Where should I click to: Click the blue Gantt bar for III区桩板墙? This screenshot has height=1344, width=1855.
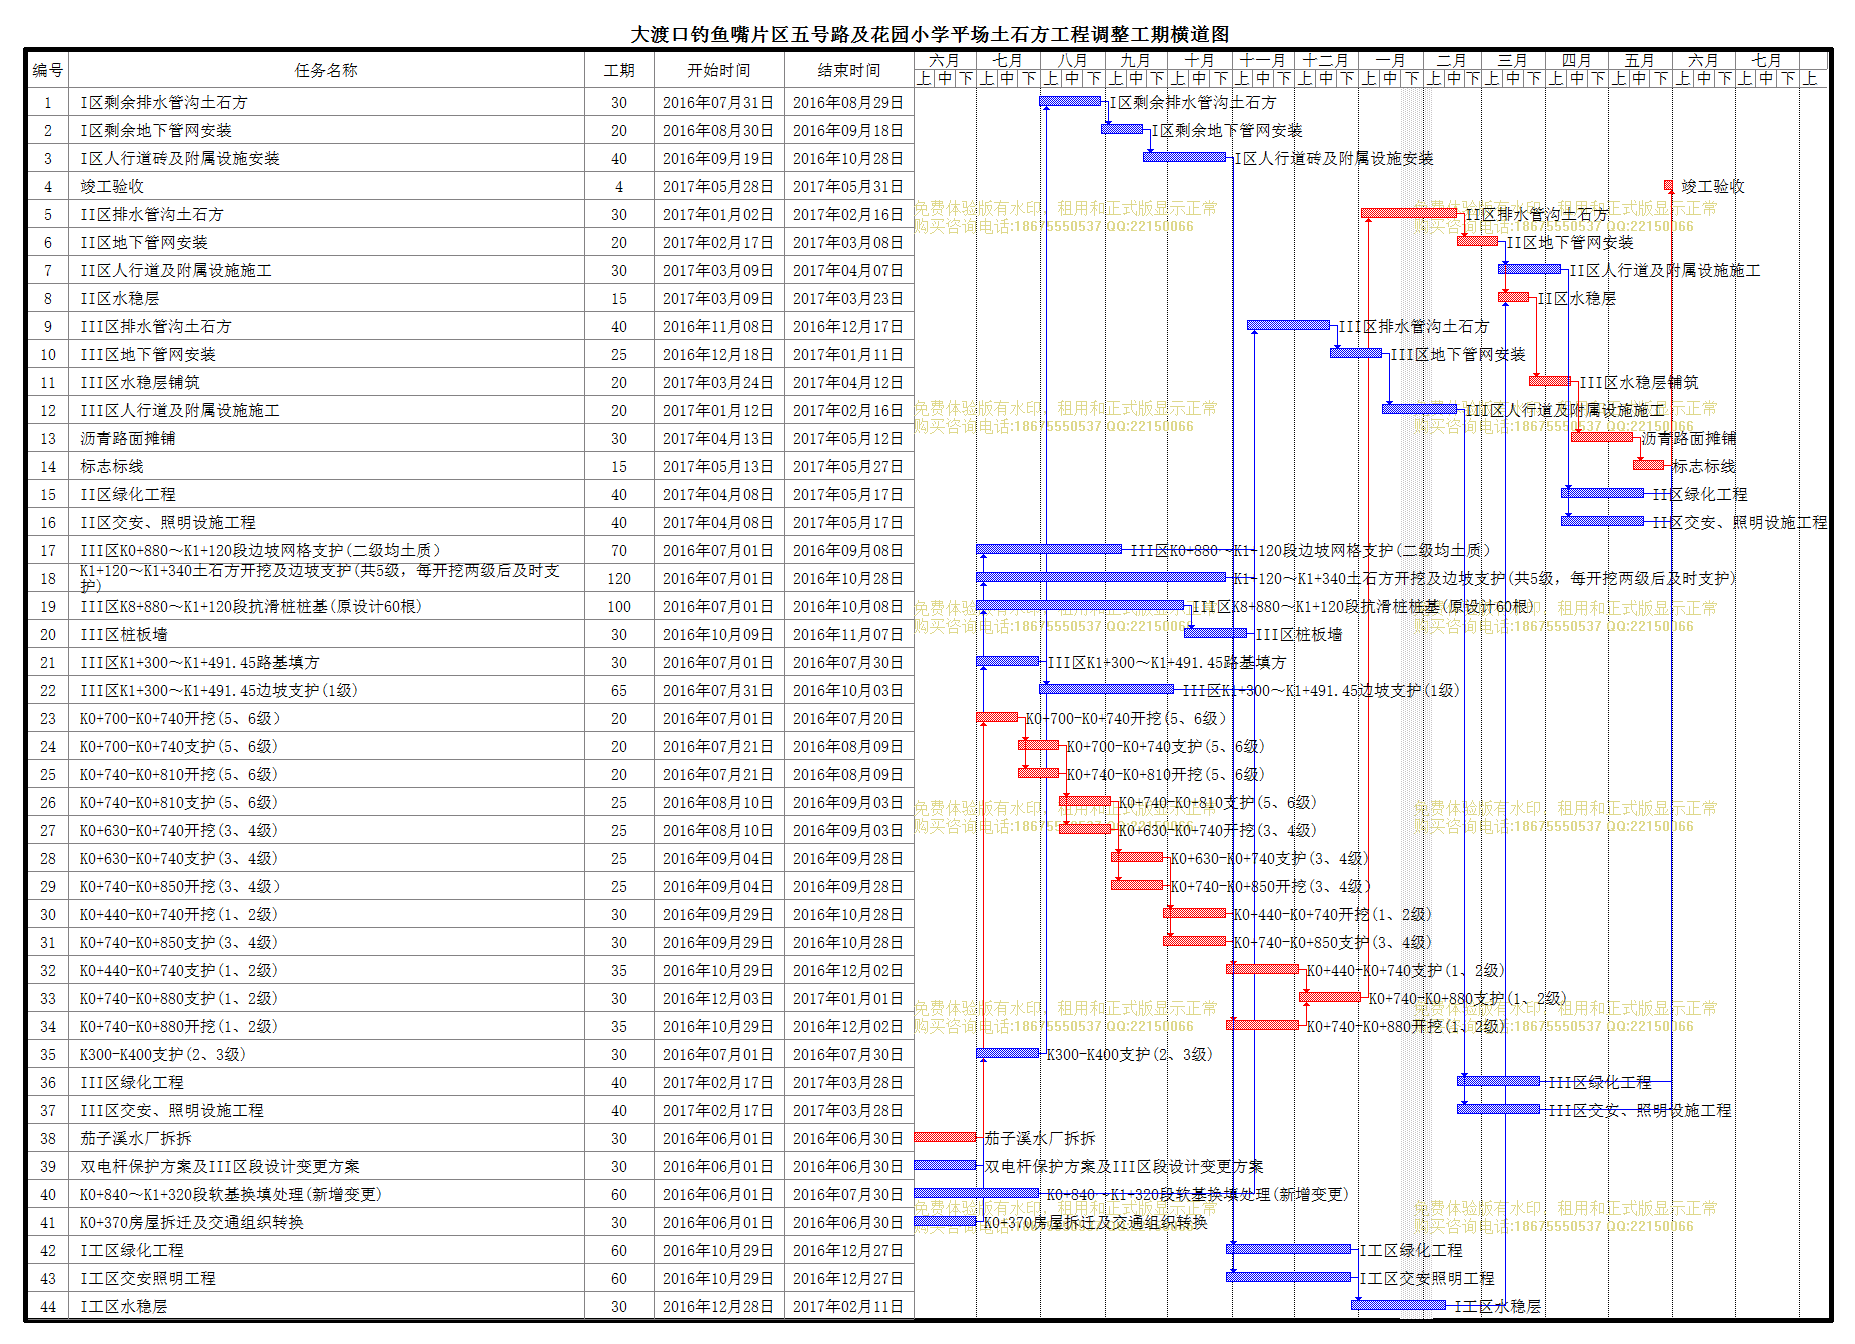click(1215, 633)
